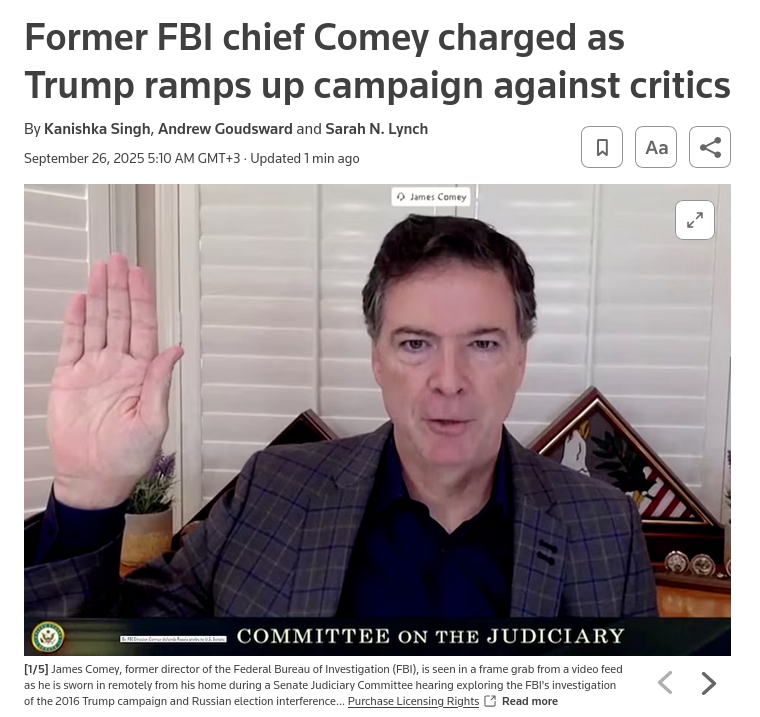
Task: Open the Aa text size options
Action: [x=656, y=147]
